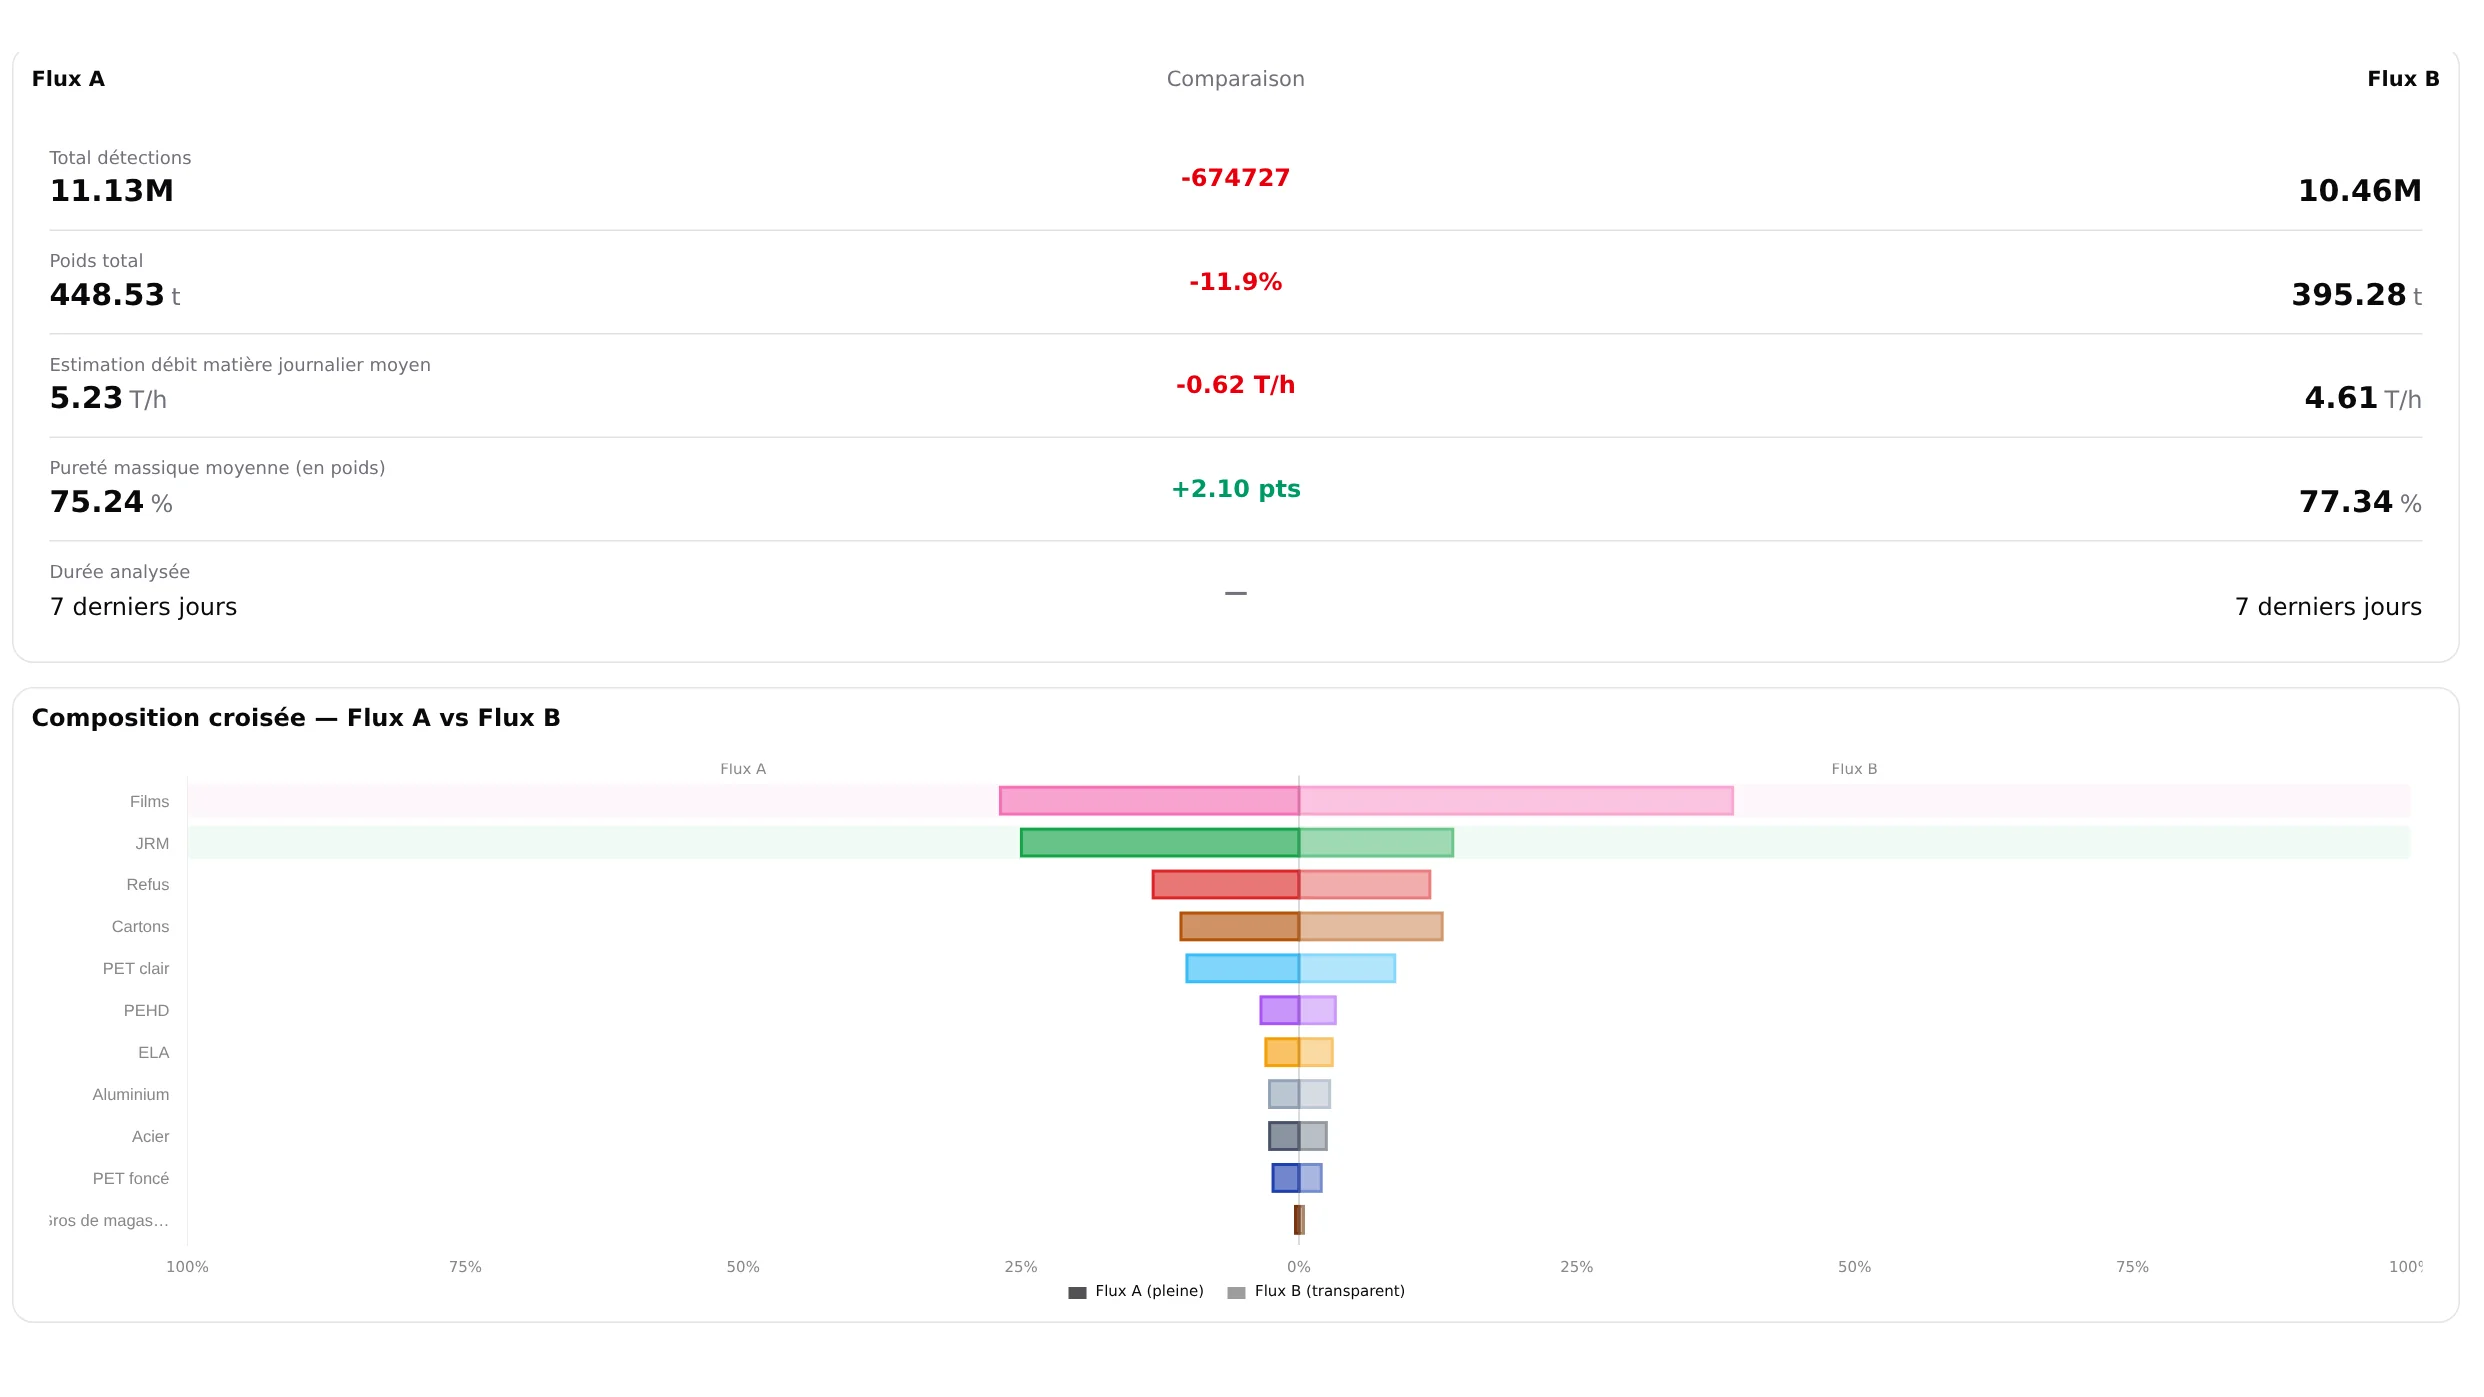Click the Refus category label
Viewport: 2484px width, 1397px height.
click(x=148, y=885)
